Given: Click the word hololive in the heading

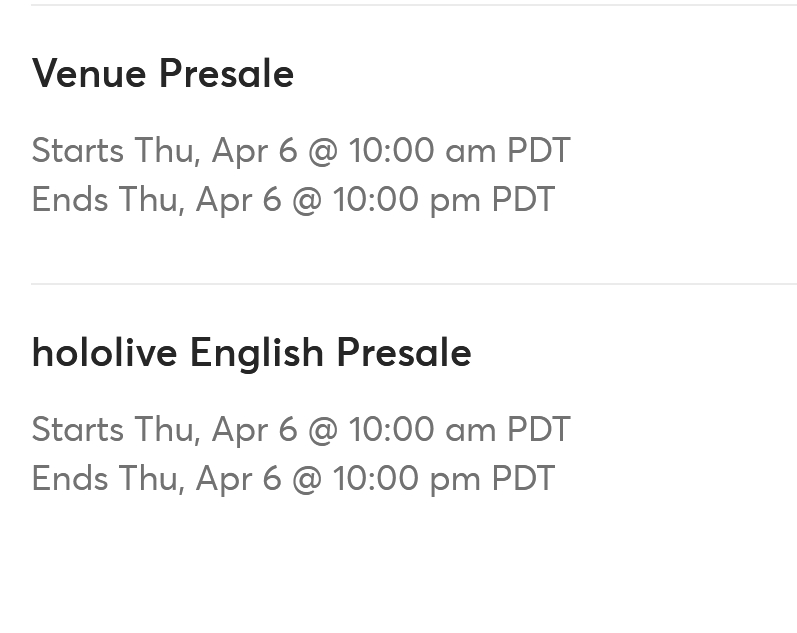Looking at the screenshot, I should 104,353.
